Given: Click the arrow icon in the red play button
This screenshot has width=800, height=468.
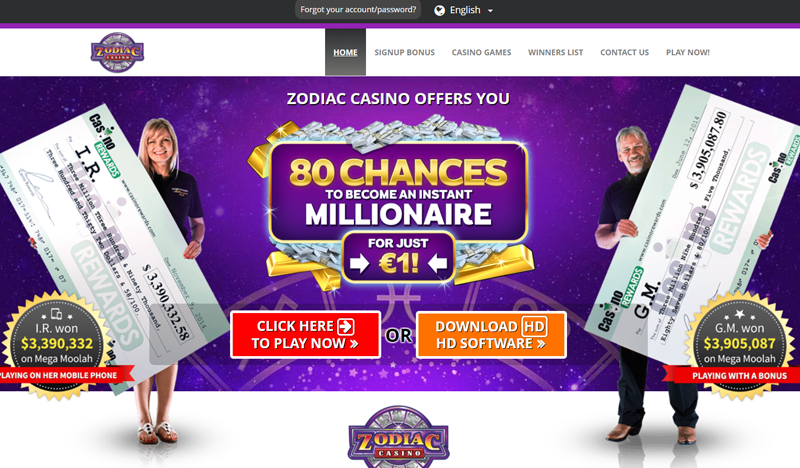Looking at the screenshot, I should tap(346, 326).
